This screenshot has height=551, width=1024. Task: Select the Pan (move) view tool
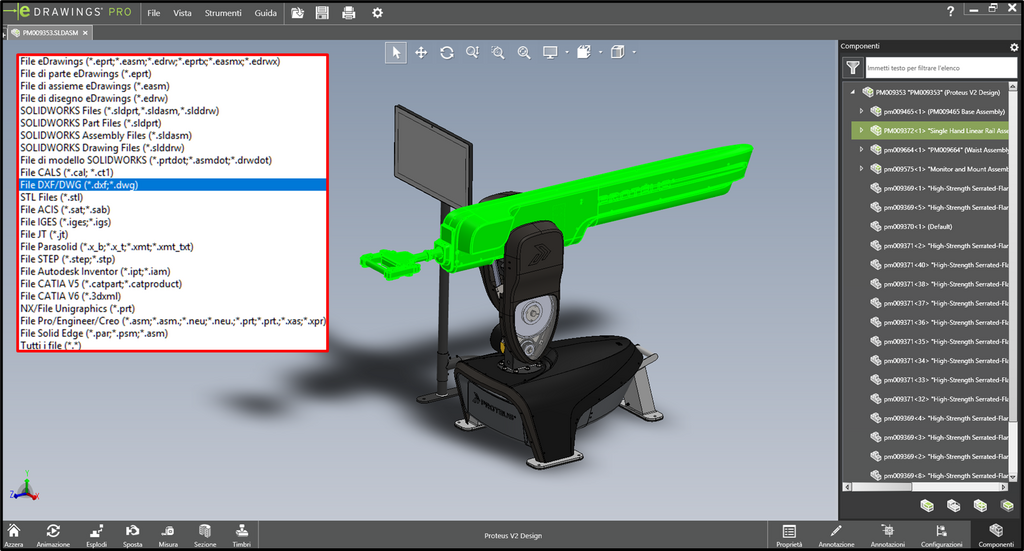(421, 53)
